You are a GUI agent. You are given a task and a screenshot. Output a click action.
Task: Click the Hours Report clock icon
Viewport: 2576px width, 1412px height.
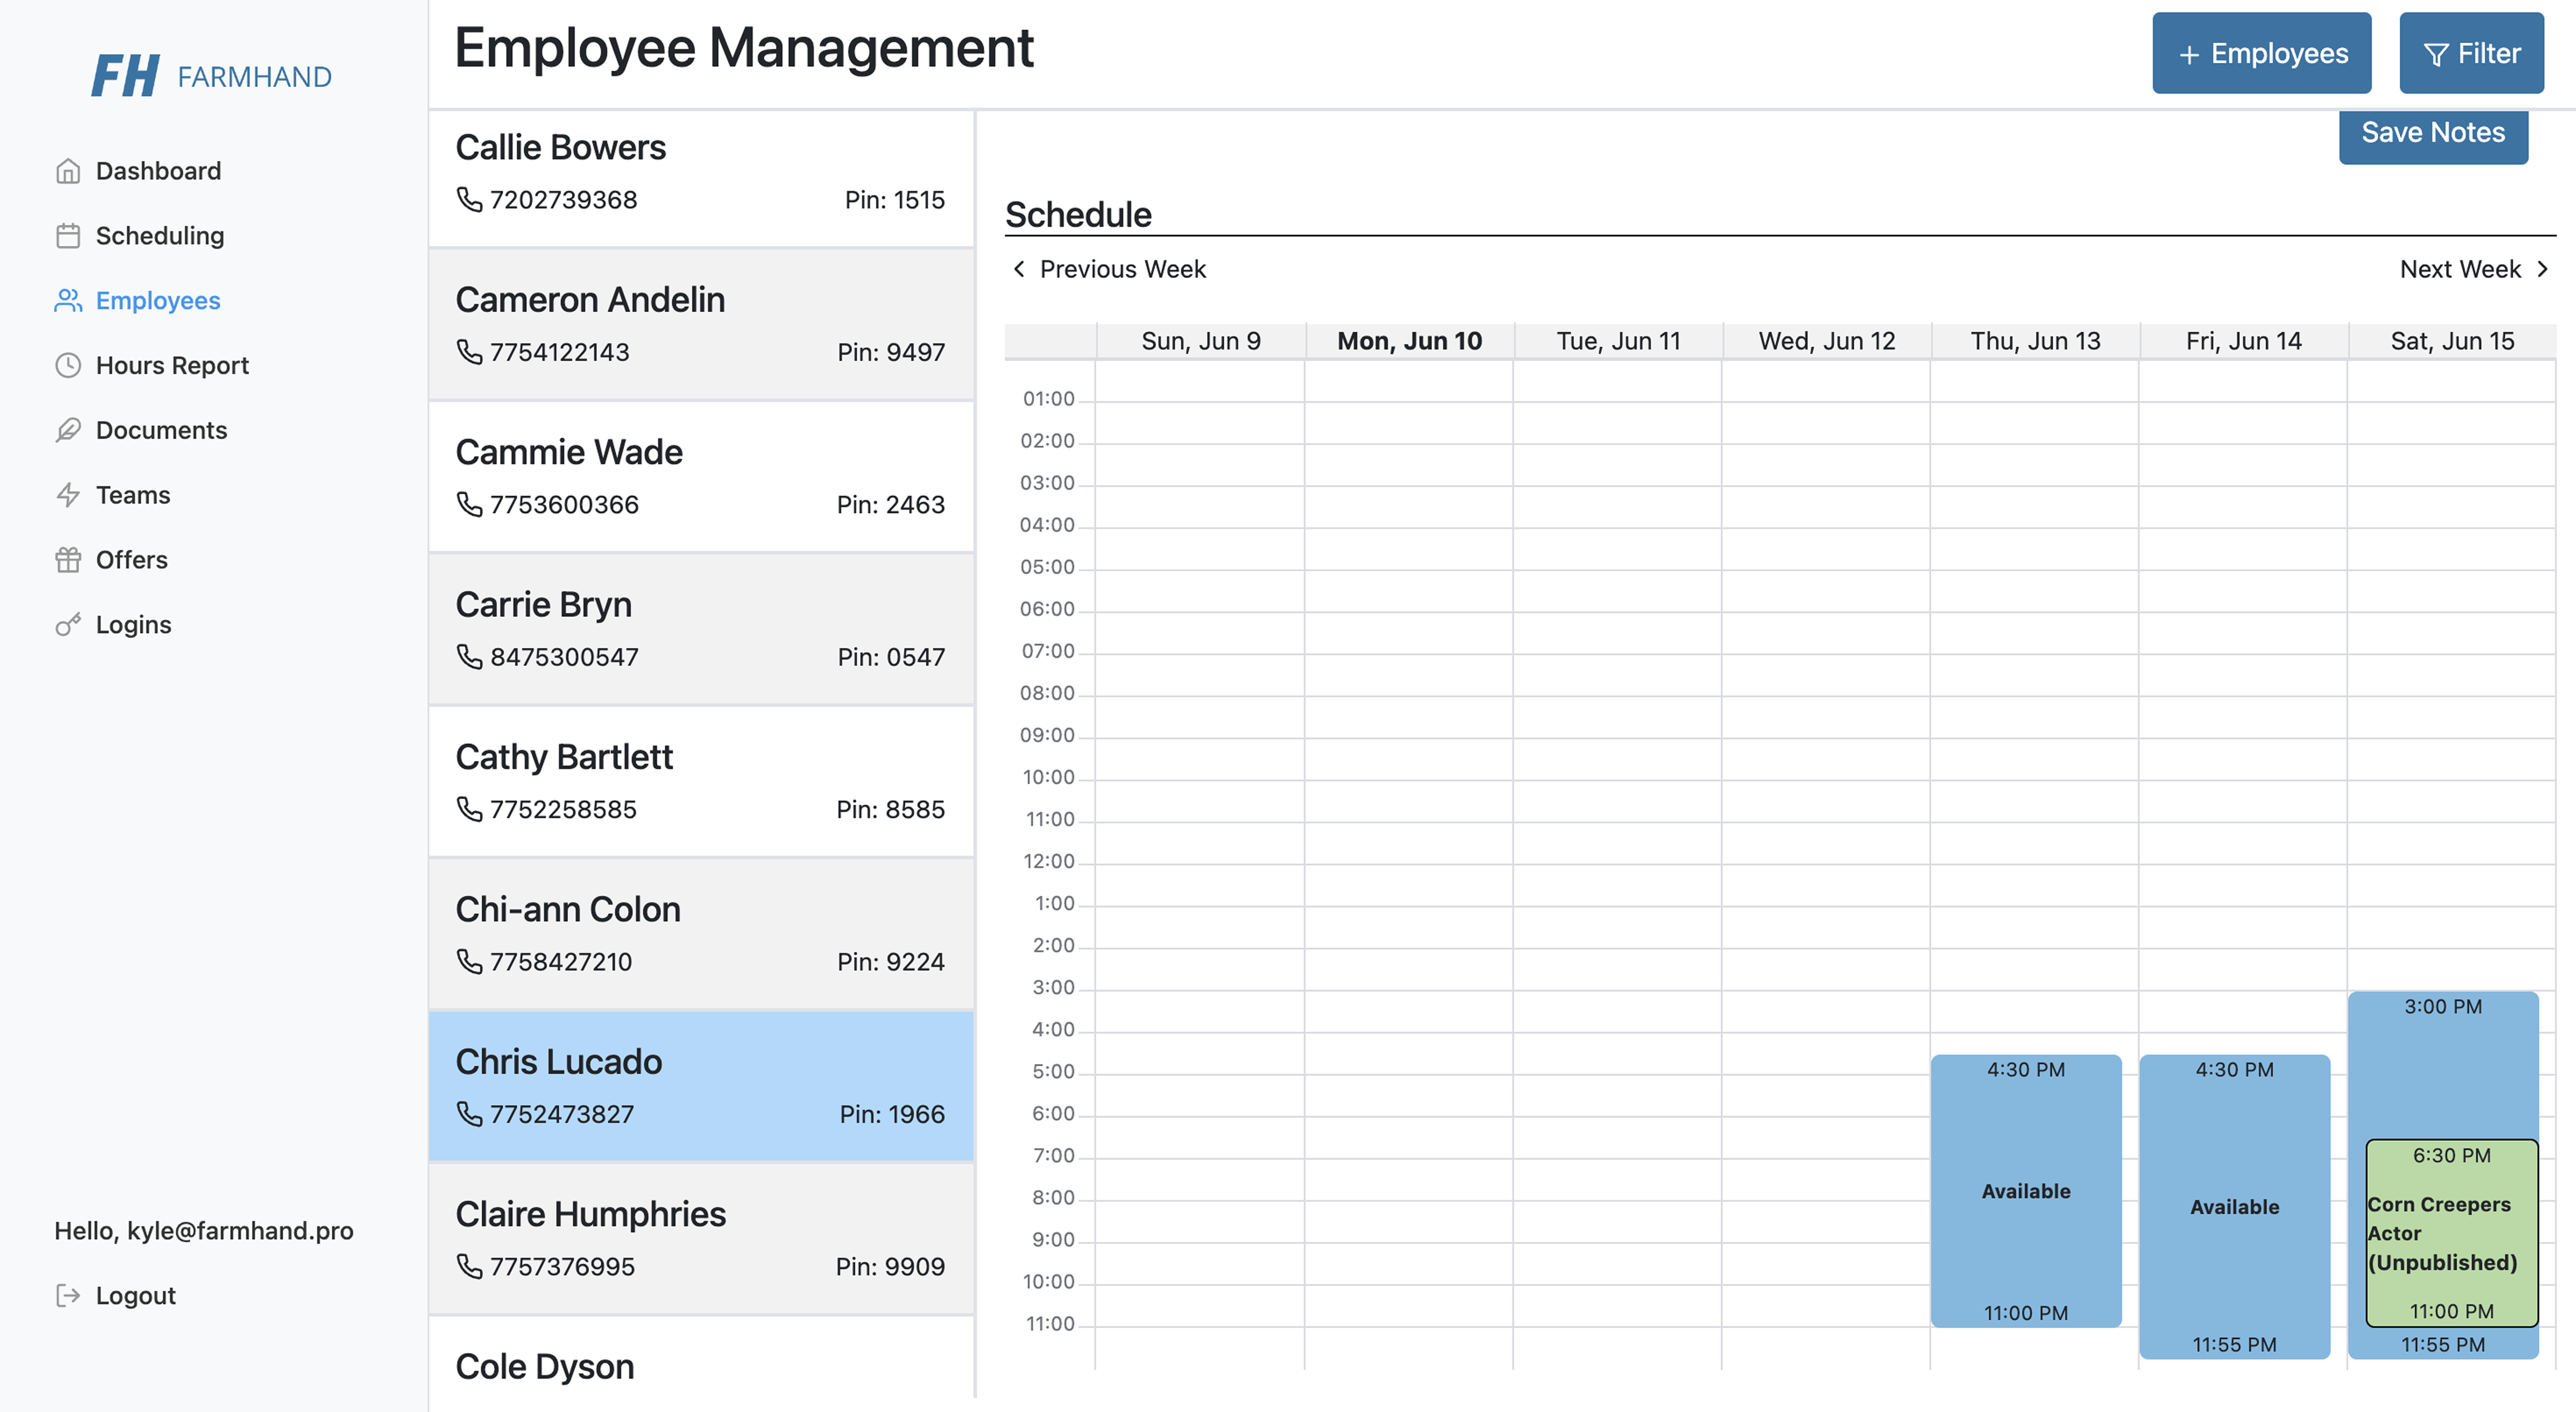68,366
